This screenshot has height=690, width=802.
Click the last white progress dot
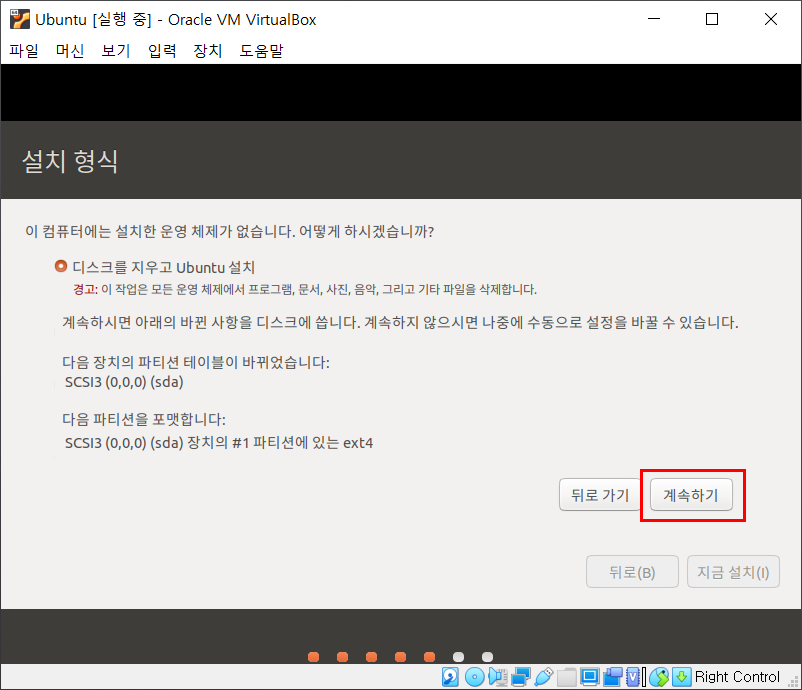[487, 657]
